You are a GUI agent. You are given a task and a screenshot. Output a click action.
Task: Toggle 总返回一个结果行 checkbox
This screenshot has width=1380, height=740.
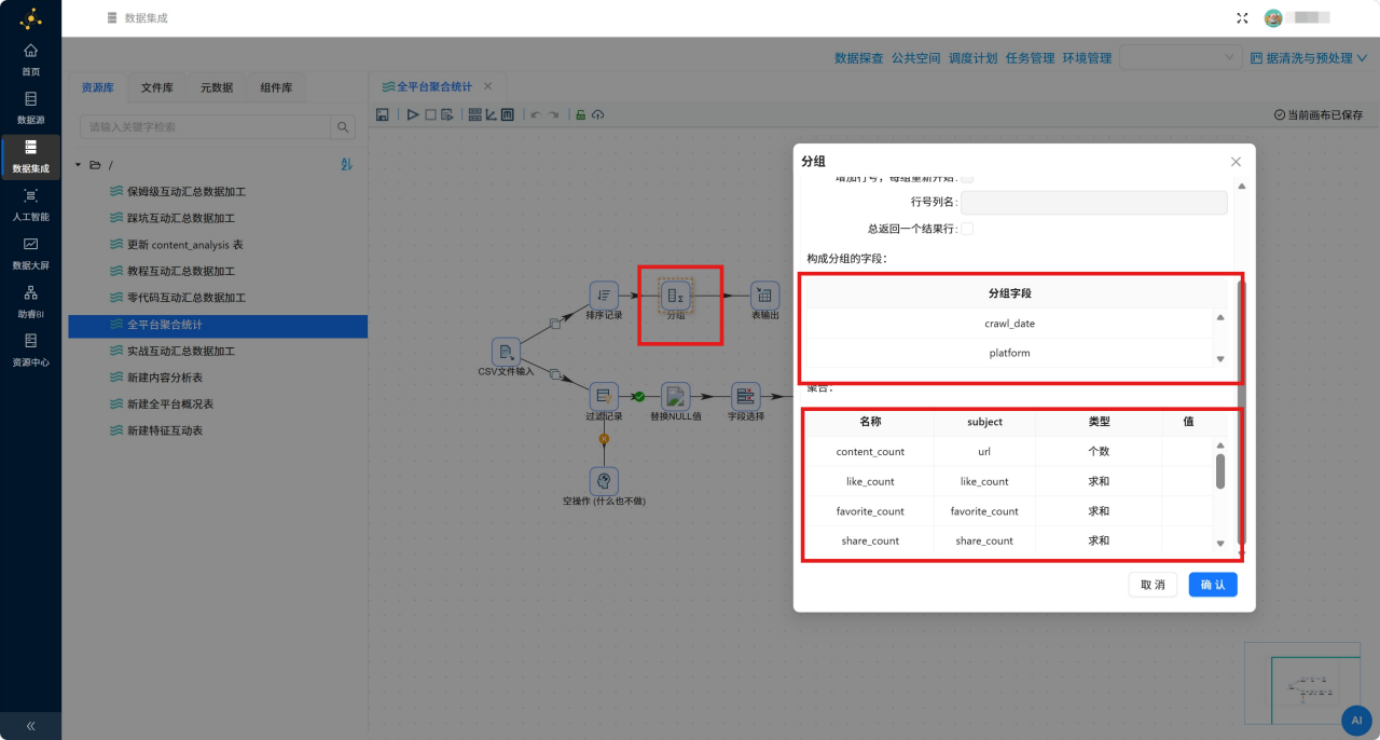click(967, 229)
